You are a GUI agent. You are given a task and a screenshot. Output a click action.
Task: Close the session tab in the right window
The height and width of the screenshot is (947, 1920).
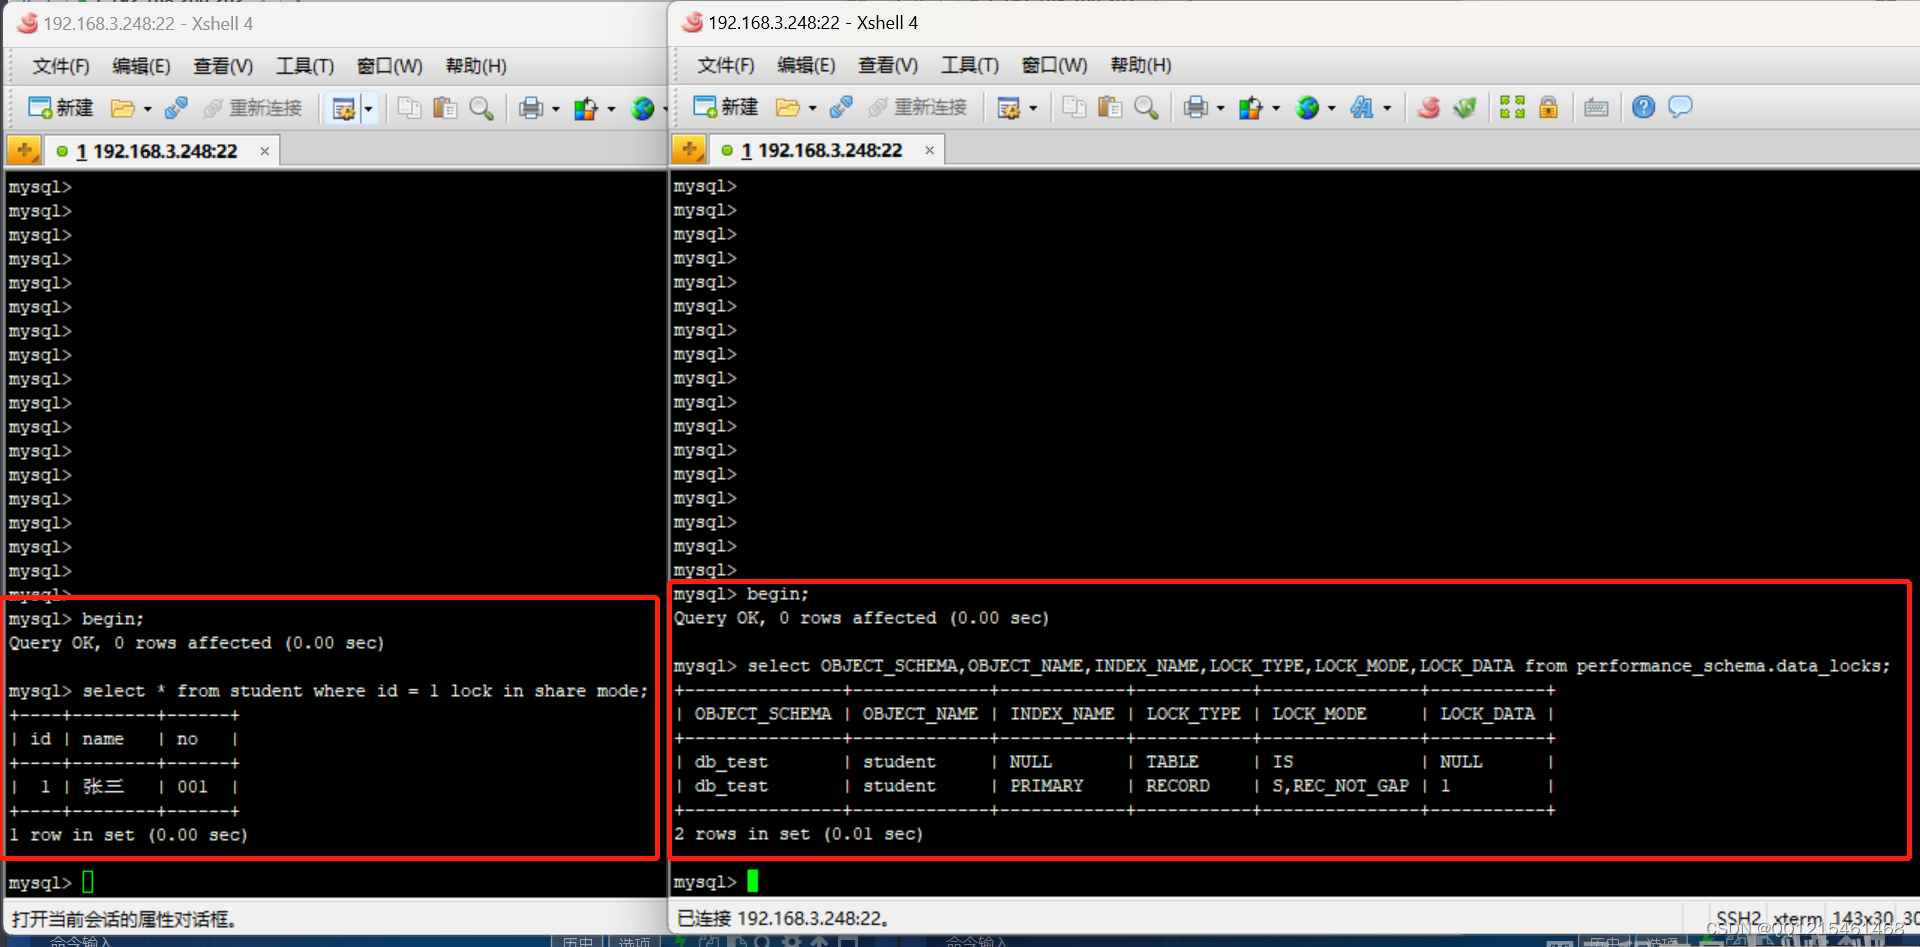point(930,150)
